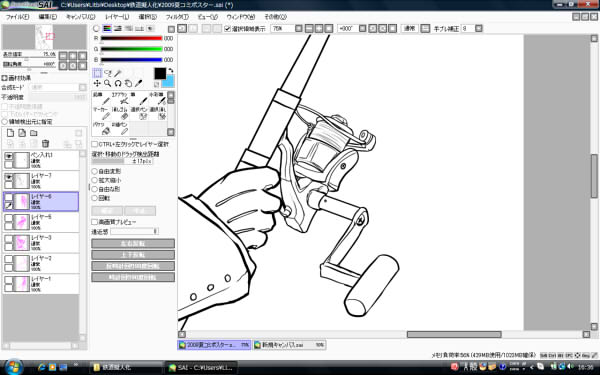Image resolution: width=600 pixels, height=375 pixels.
Task: Expand the 画材効果 section
Action: tap(5, 78)
